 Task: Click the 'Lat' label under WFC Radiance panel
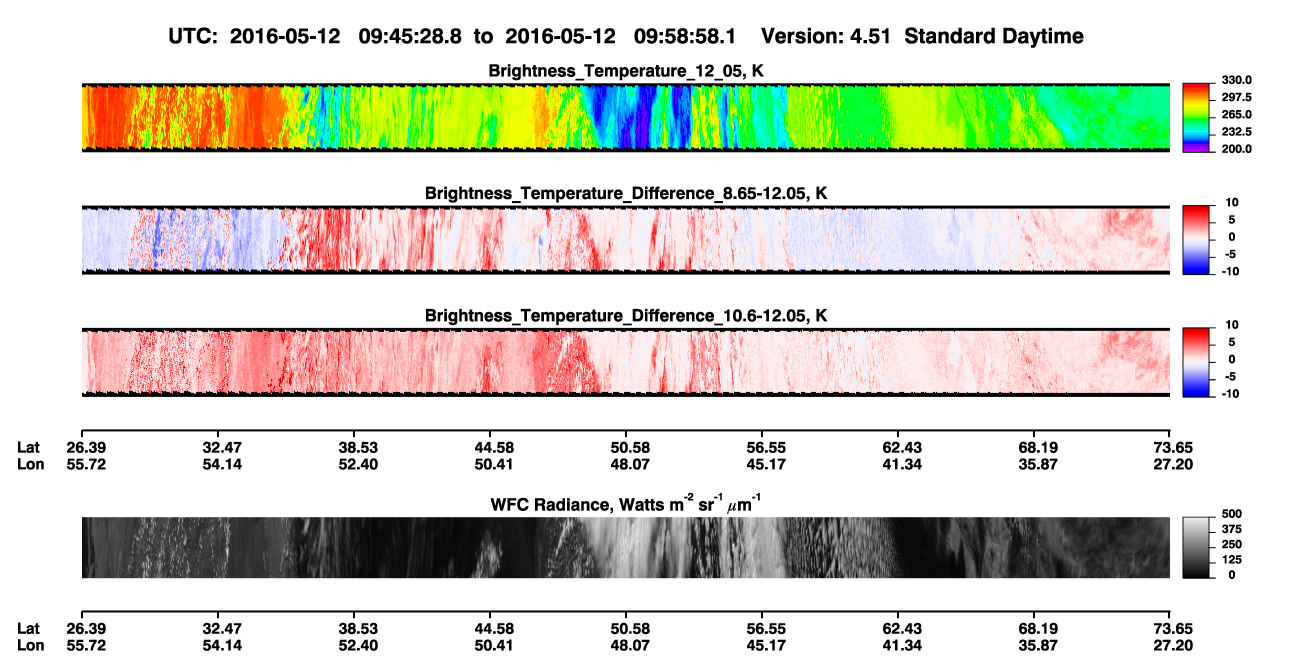coord(28,628)
